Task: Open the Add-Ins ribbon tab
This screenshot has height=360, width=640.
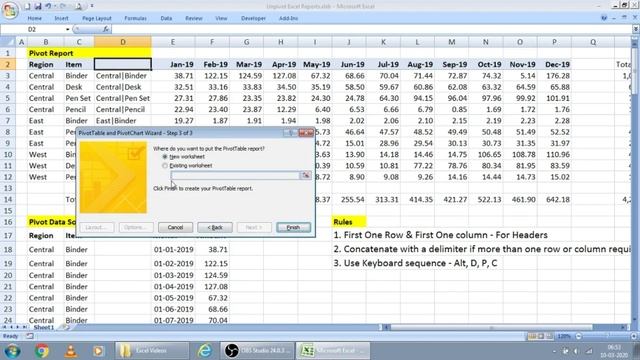Action: (289, 18)
